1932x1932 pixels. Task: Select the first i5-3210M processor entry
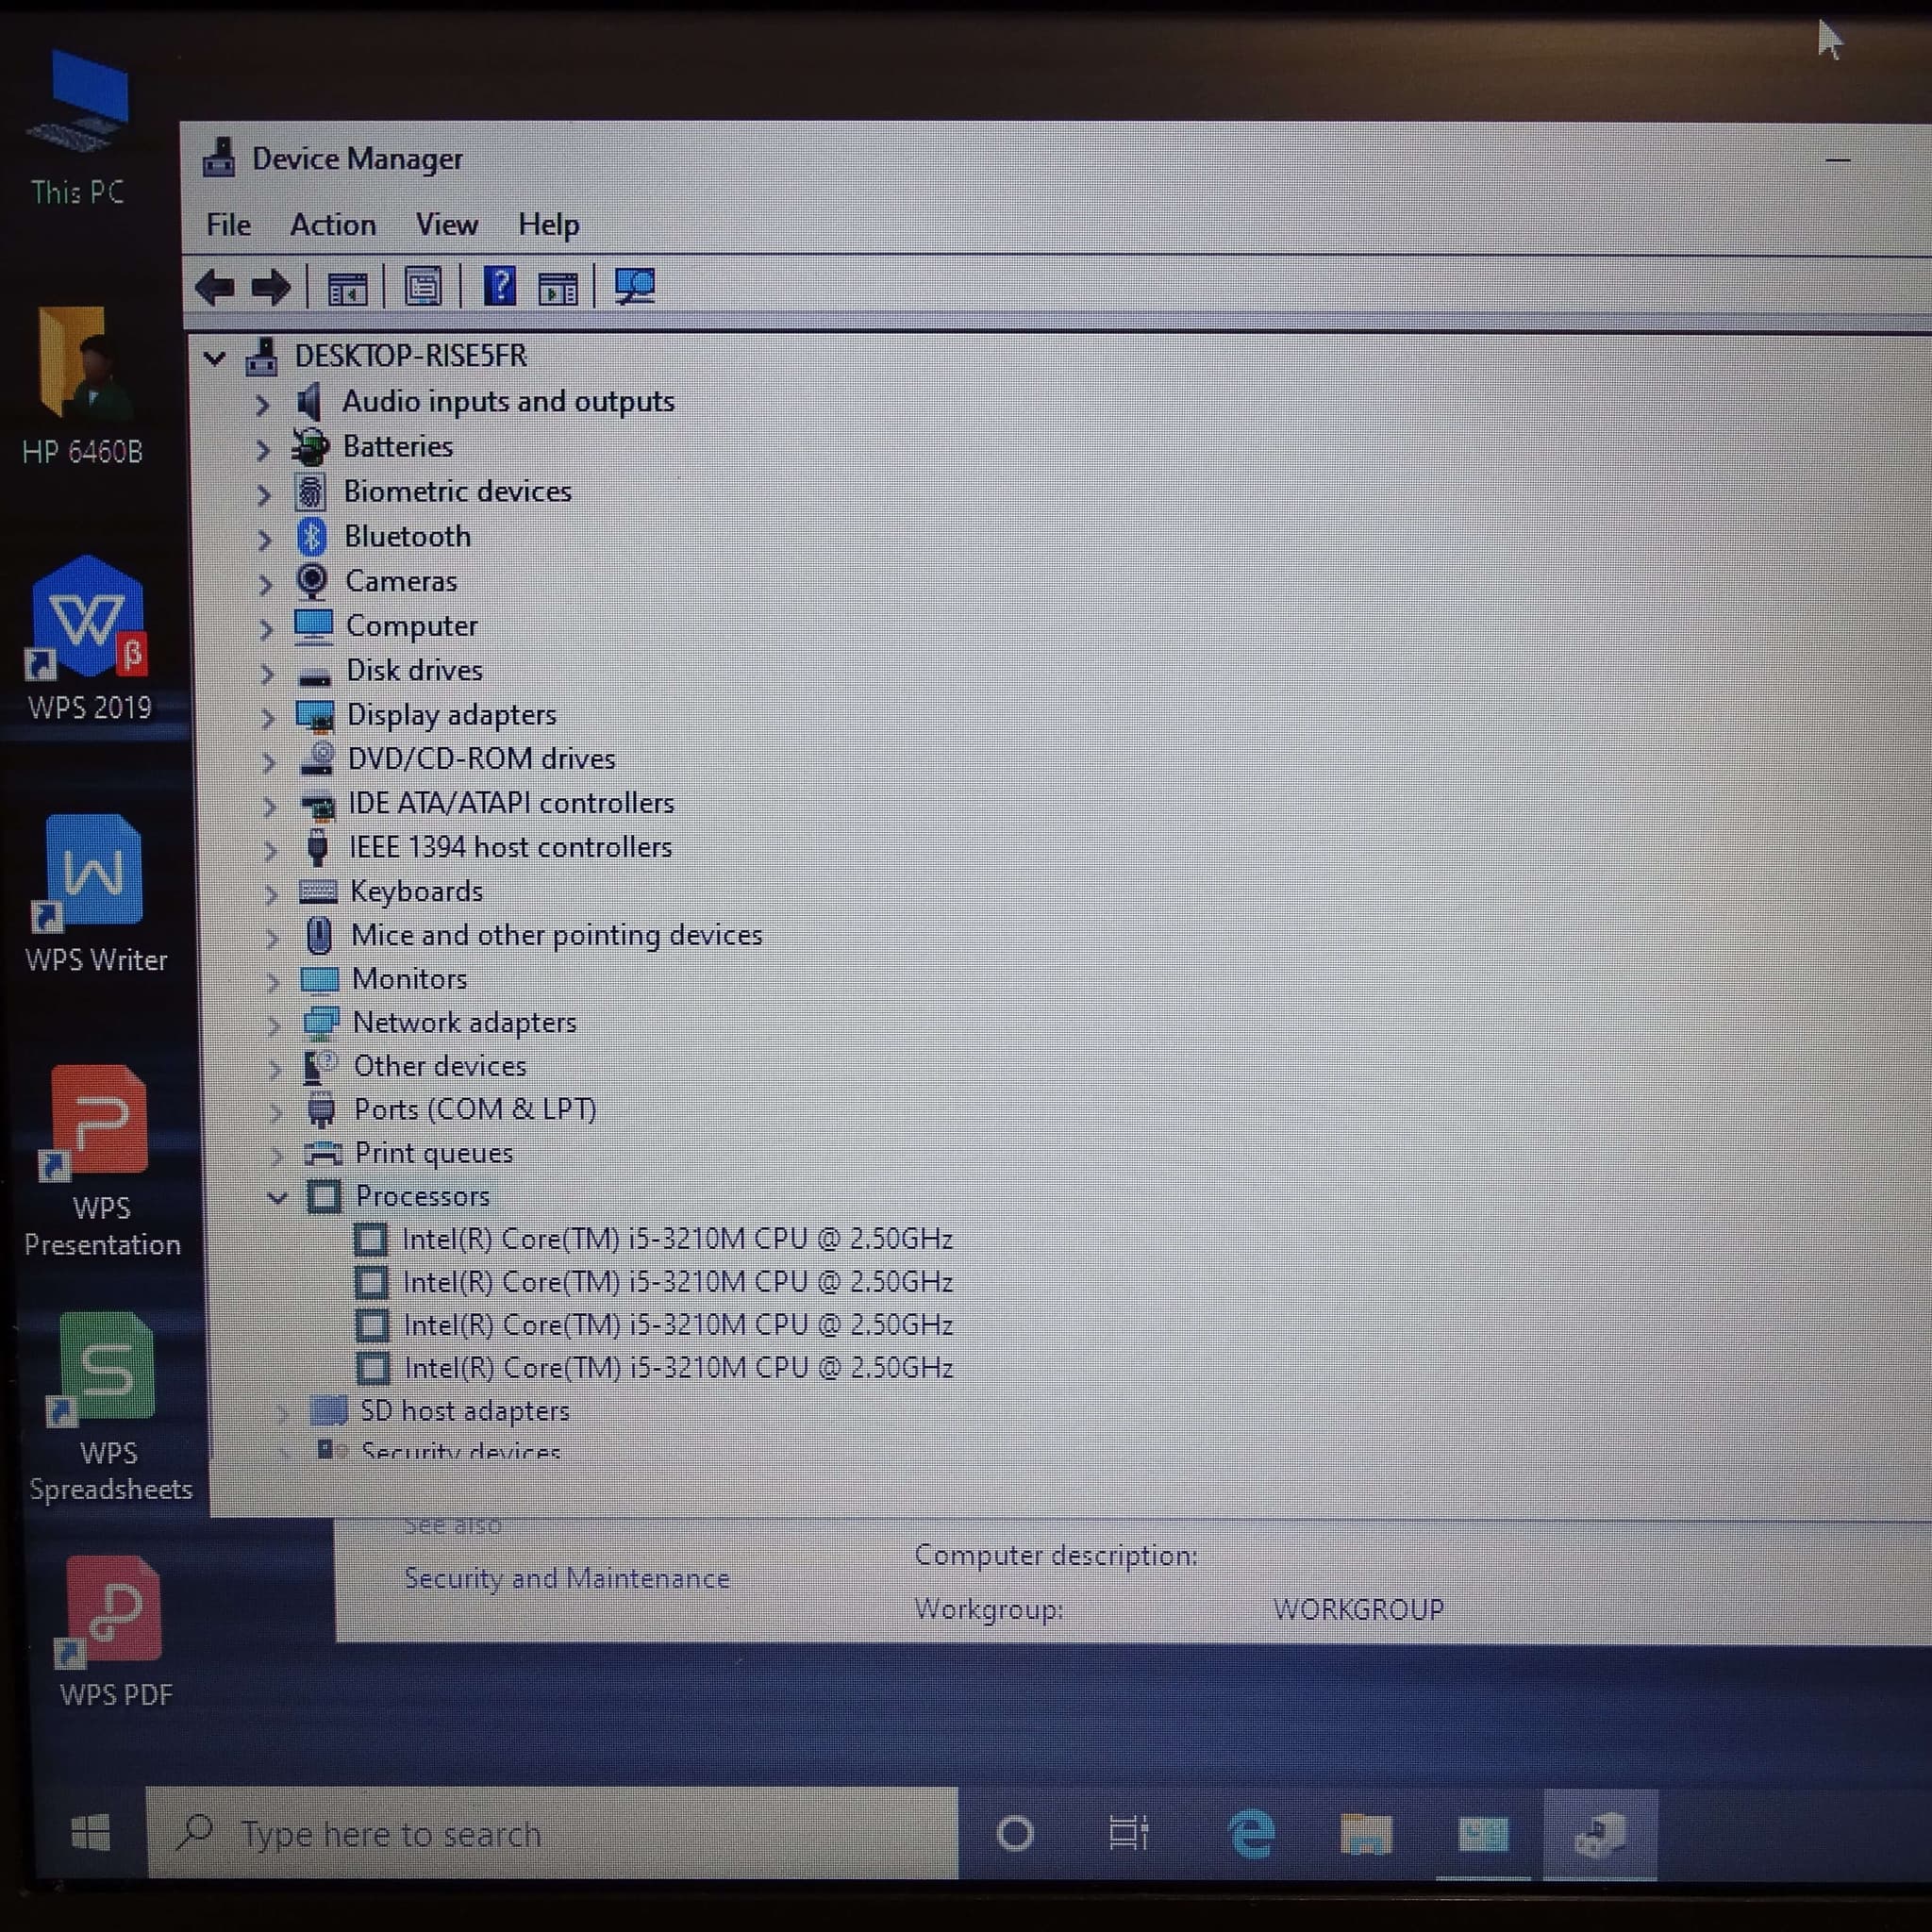[x=677, y=1239]
